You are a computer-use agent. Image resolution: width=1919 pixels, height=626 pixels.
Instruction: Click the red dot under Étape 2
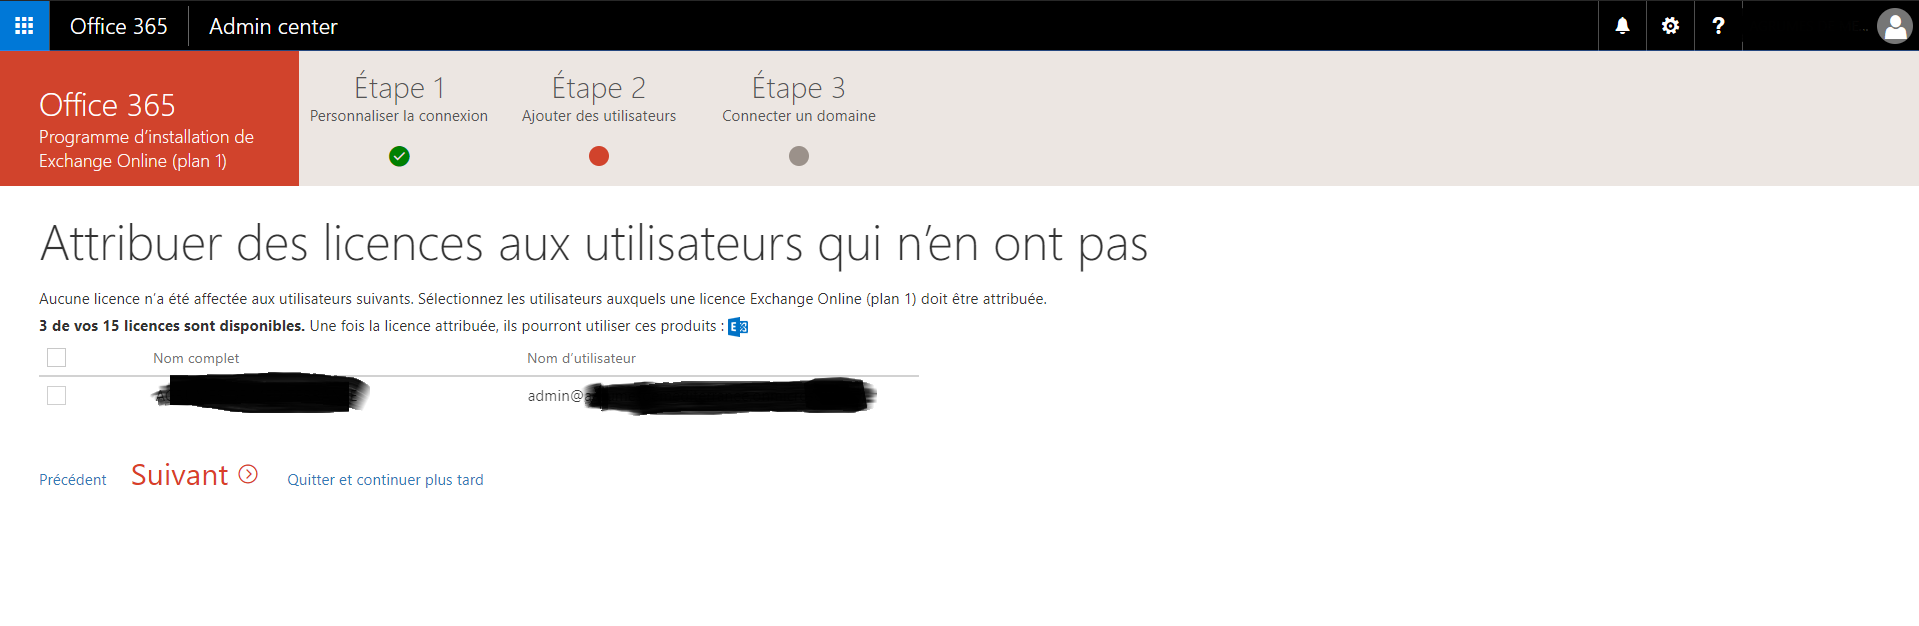[599, 156]
